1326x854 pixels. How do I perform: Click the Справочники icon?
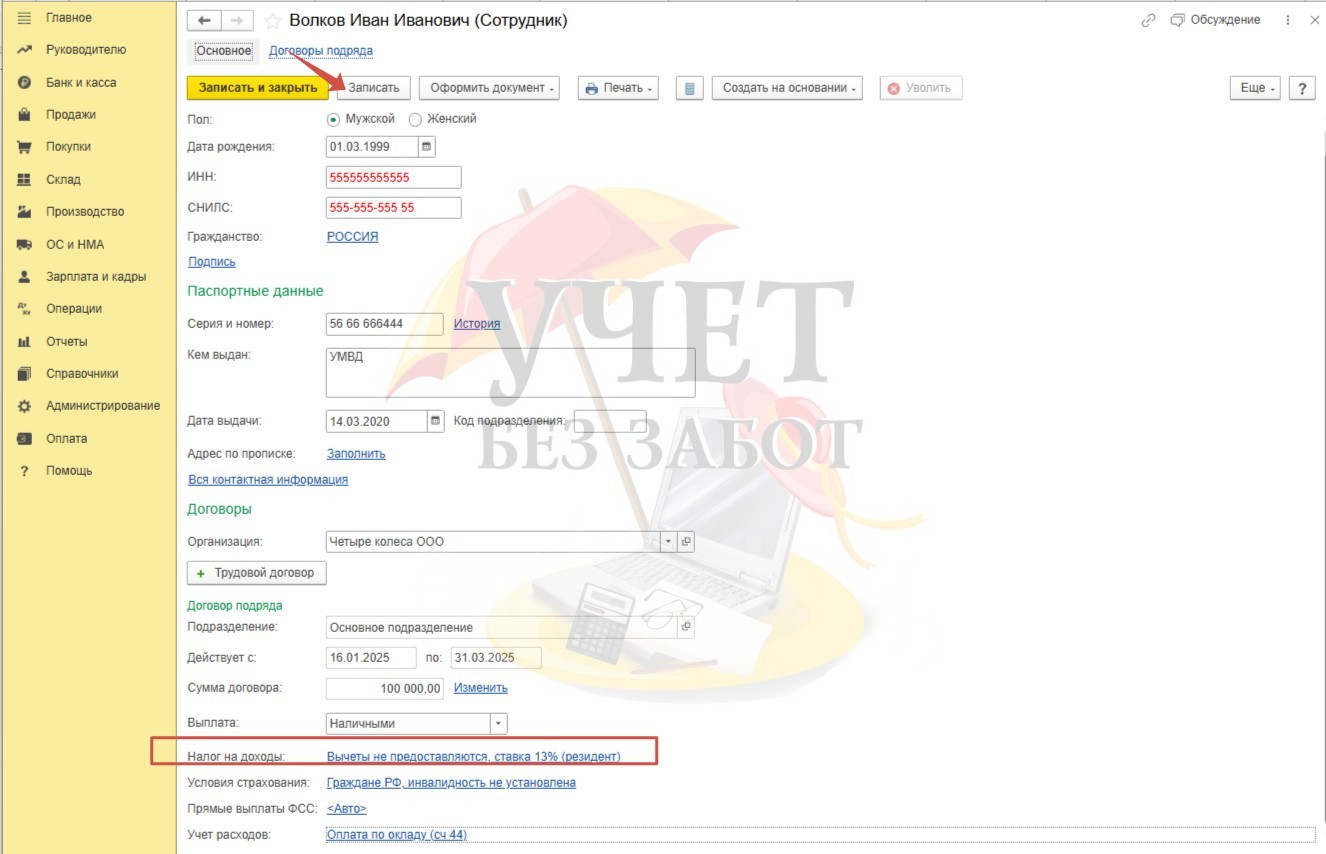(24, 374)
